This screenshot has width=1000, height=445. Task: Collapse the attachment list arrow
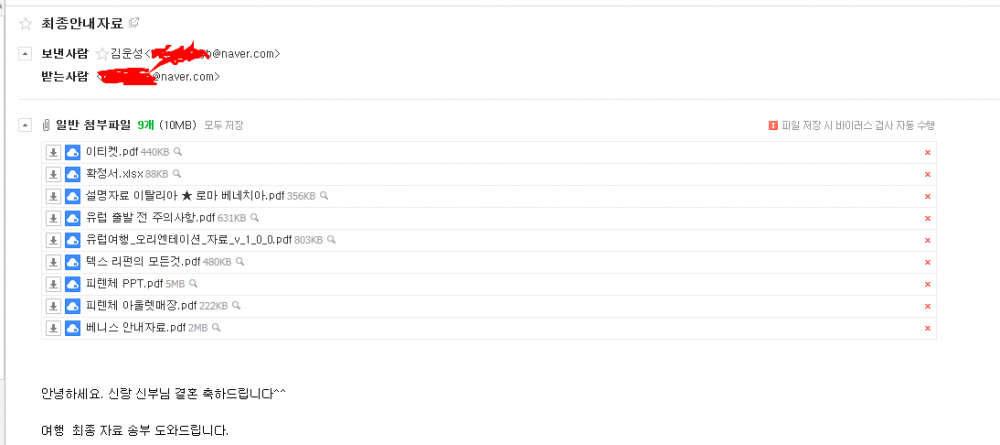(24, 125)
